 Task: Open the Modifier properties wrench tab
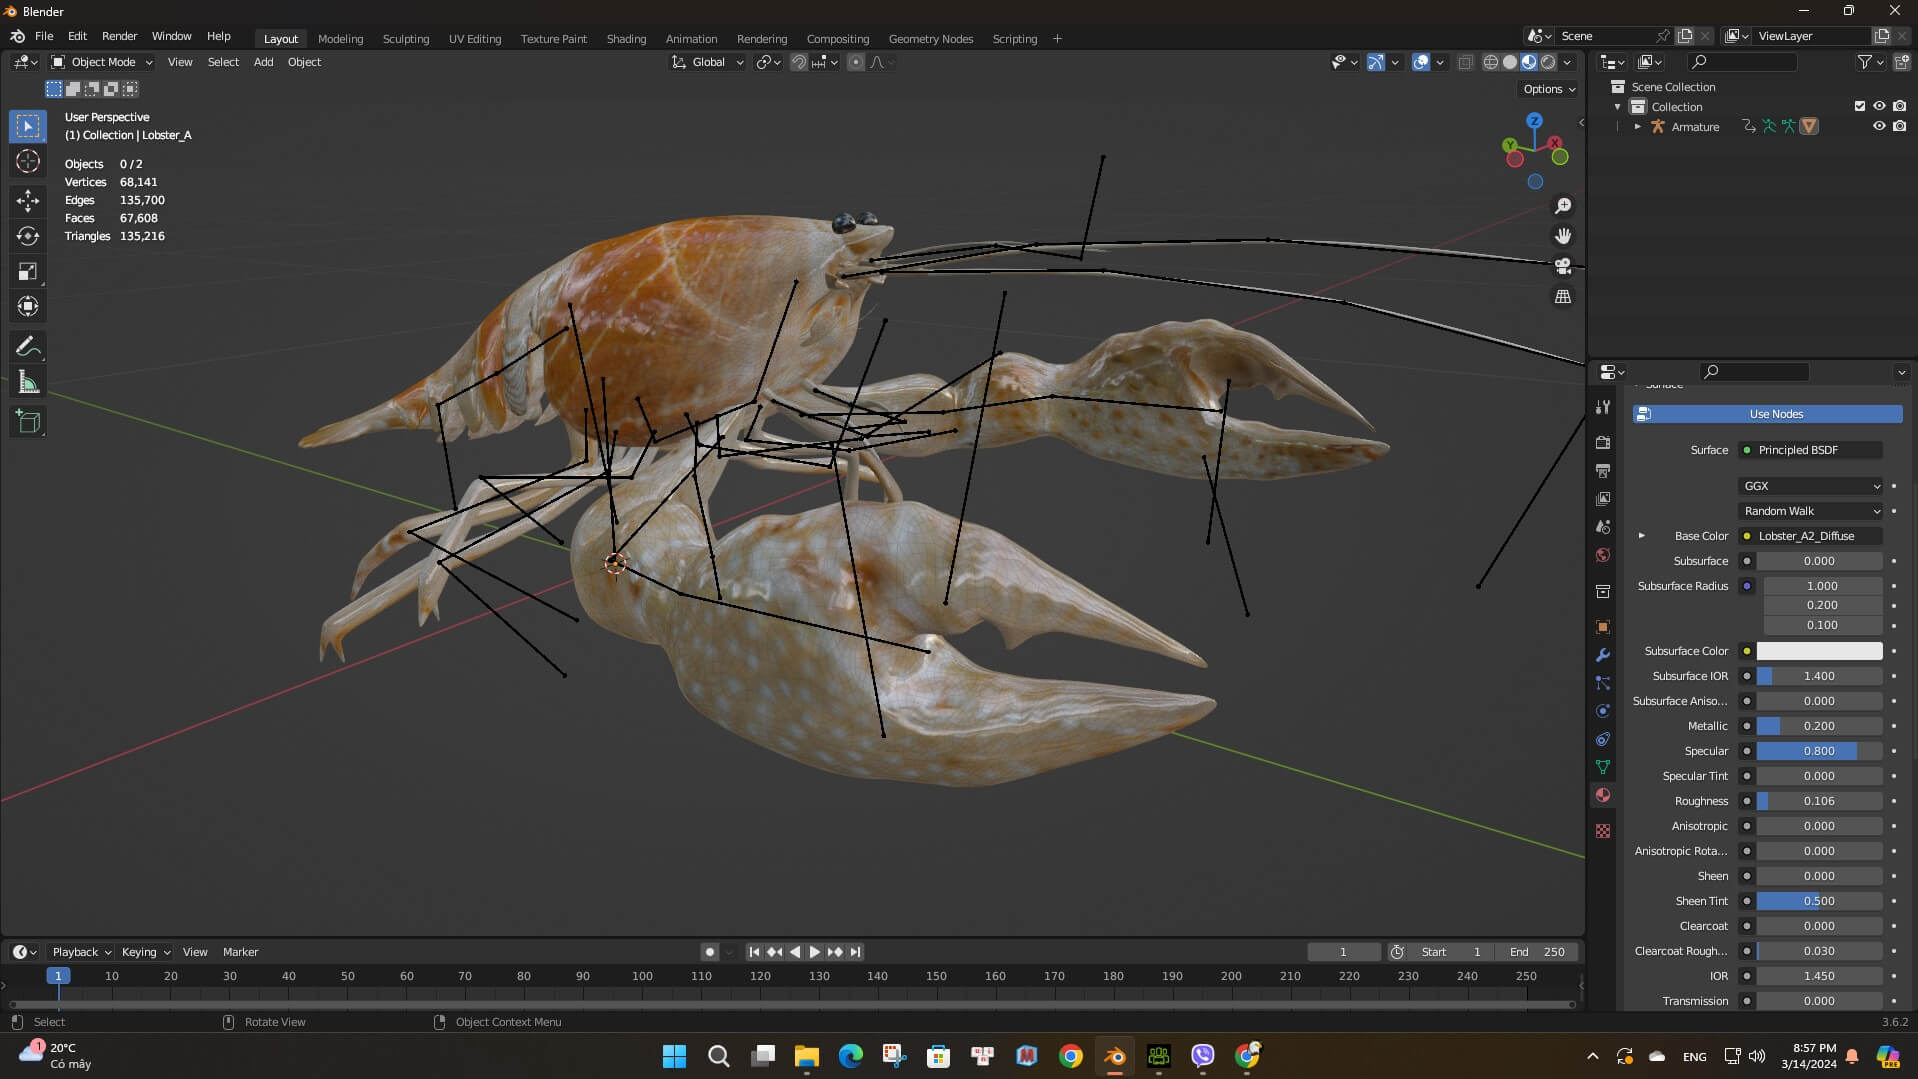[x=1603, y=655]
